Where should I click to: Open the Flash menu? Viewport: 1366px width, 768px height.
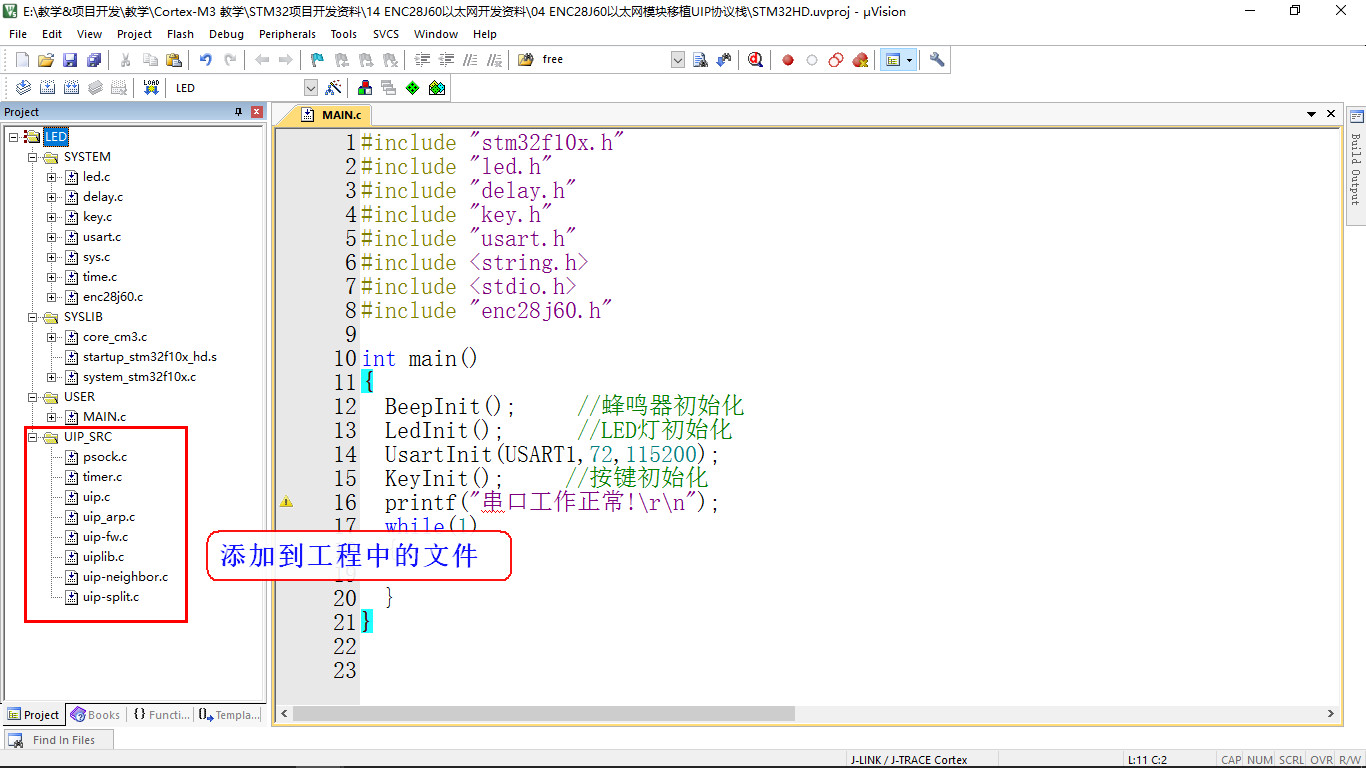point(180,34)
